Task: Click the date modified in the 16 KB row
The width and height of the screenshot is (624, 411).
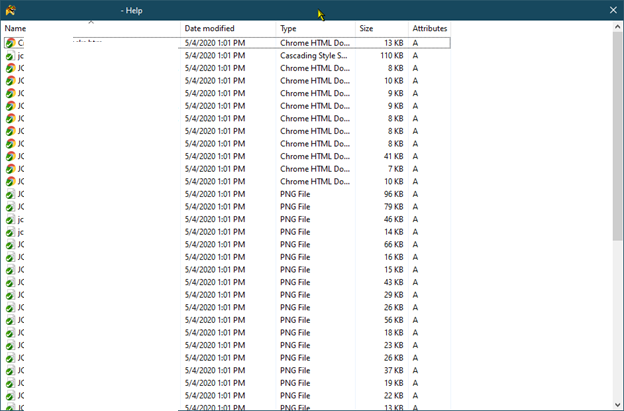Action: click(215, 257)
